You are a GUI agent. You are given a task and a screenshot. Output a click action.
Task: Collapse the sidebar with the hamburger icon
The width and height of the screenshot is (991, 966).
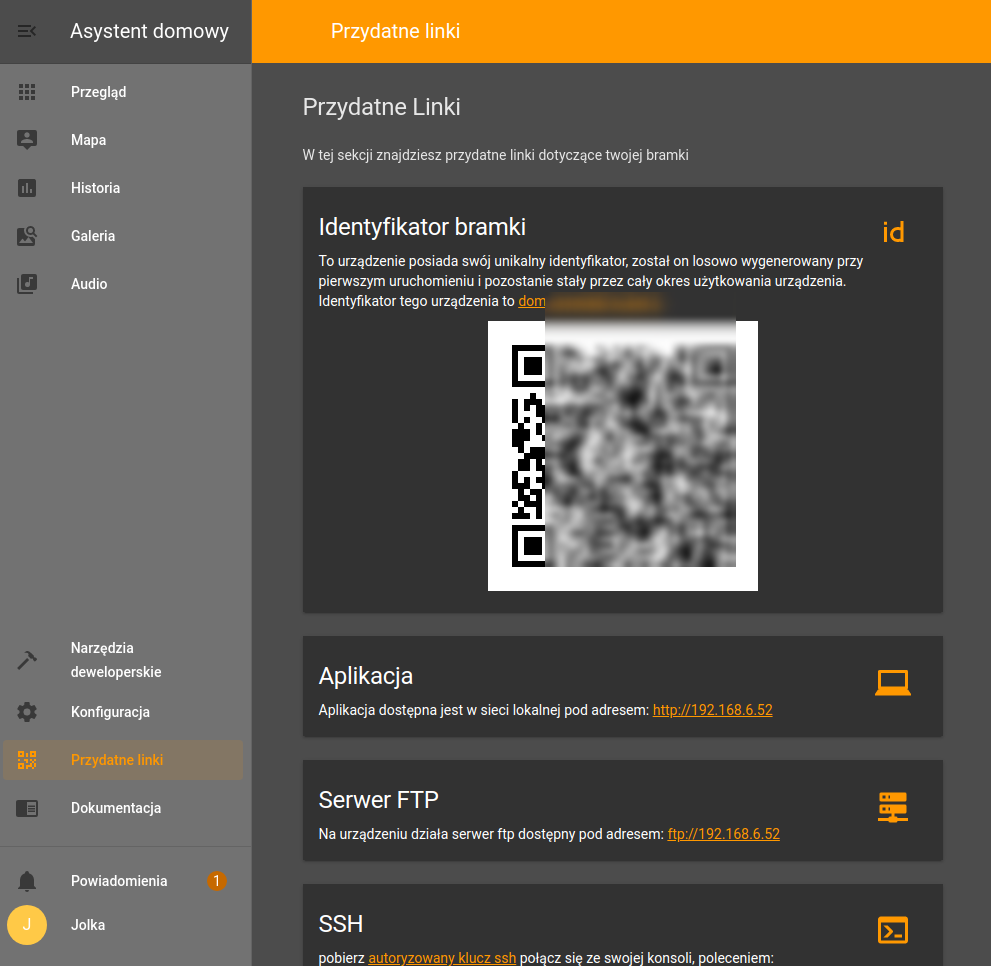[27, 31]
